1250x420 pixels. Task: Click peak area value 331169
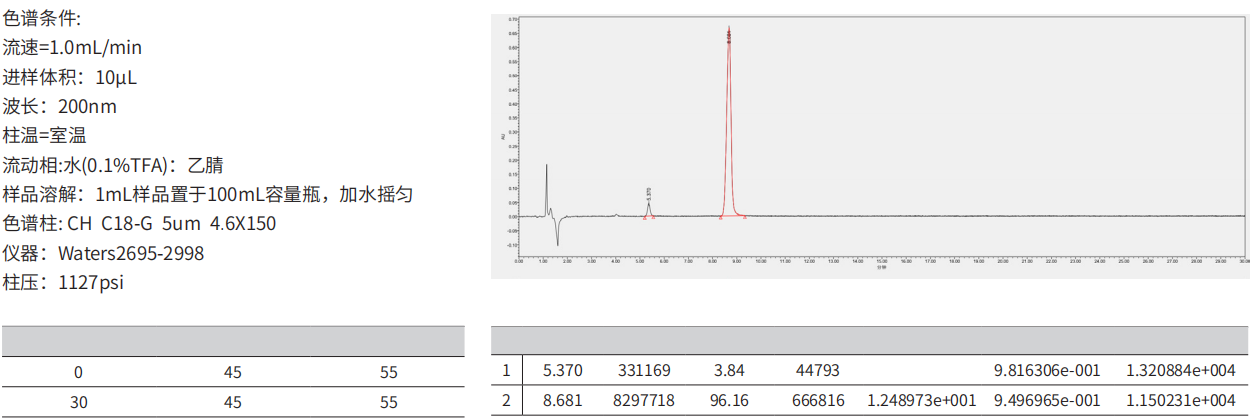pos(643,371)
